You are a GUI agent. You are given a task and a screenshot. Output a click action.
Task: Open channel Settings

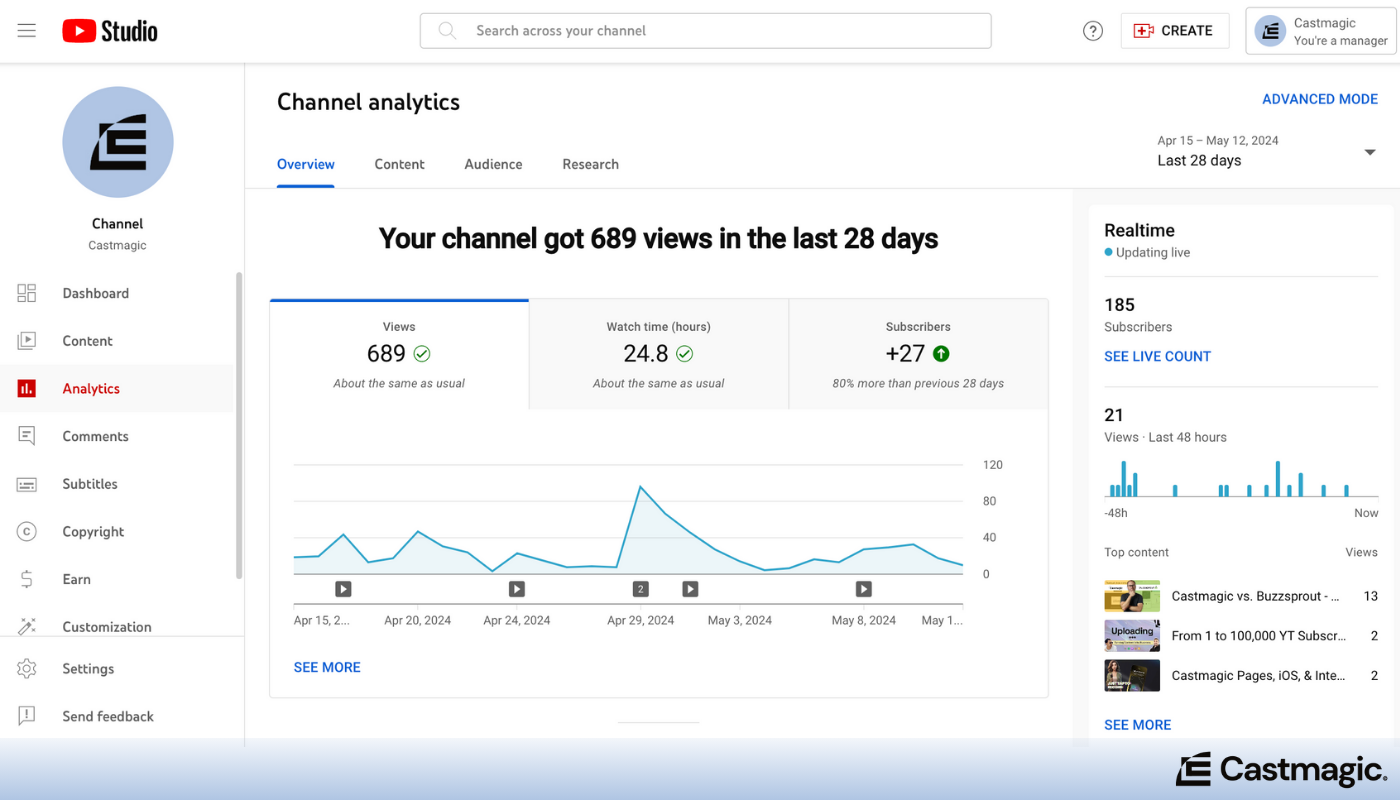pyautogui.click(x=88, y=668)
